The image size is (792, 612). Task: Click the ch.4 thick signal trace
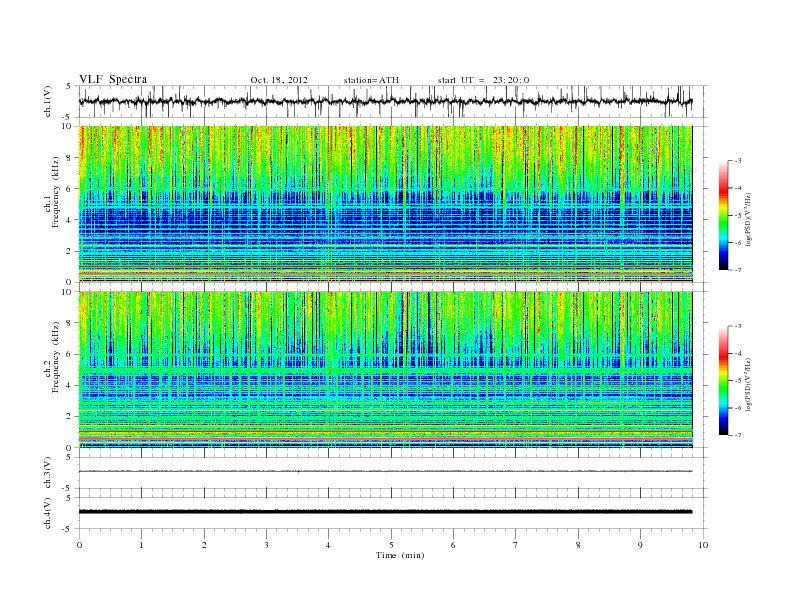pos(386,512)
